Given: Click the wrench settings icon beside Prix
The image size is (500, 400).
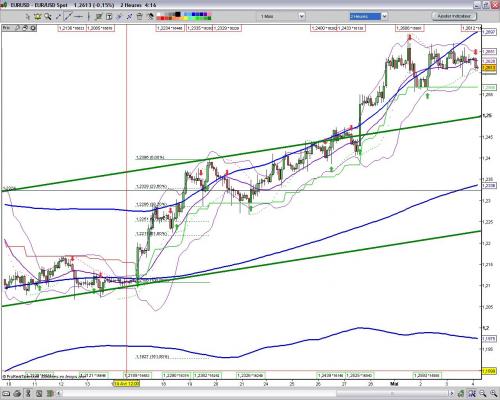Looking at the screenshot, I should pos(17,28).
